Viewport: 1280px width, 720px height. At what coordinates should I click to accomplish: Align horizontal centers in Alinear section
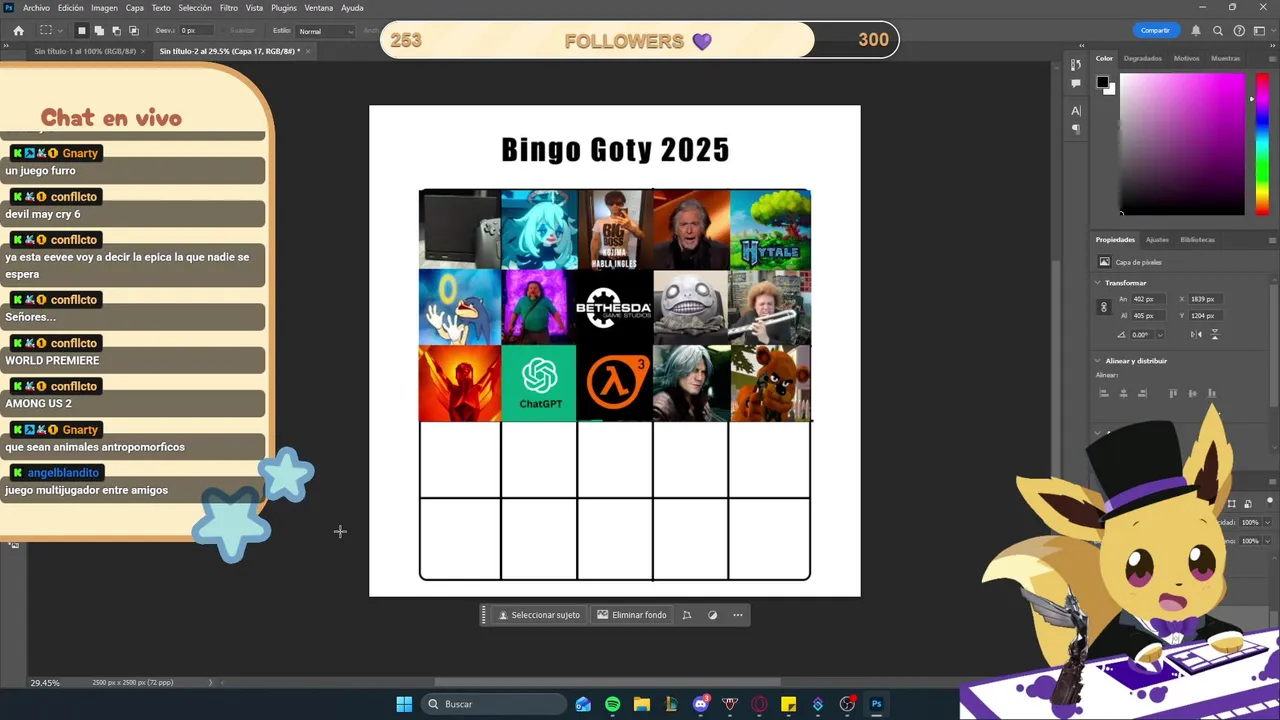pyautogui.click(x=1123, y=394)
